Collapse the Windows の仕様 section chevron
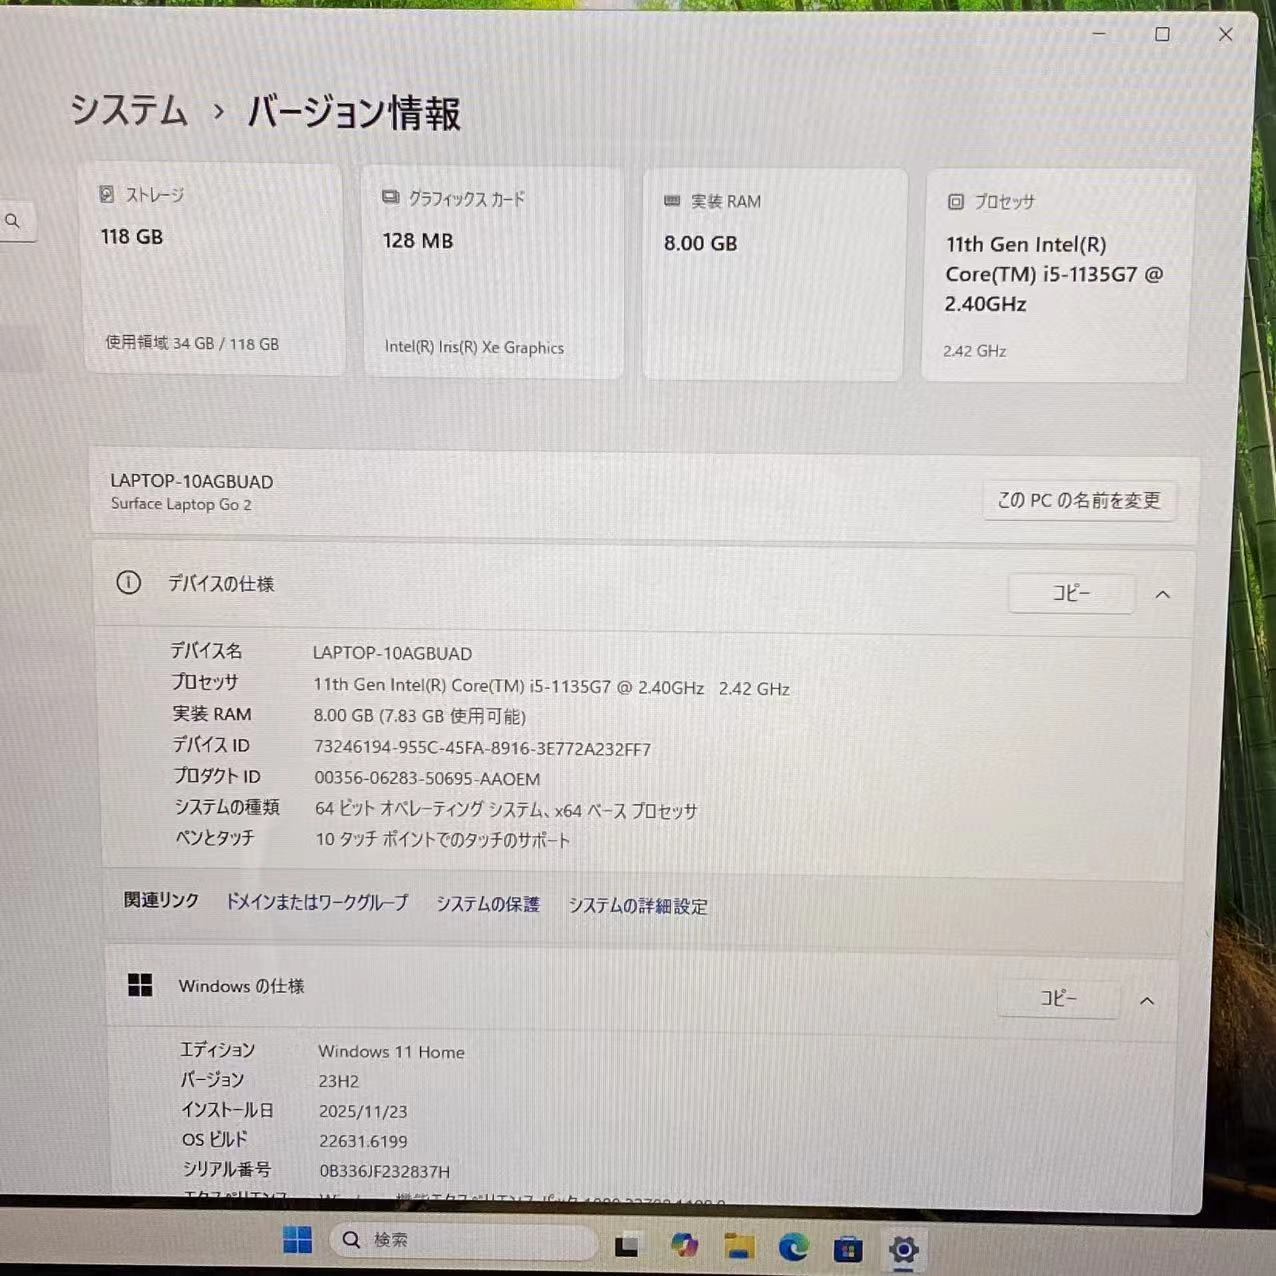1276x1276 pixels. click(1147, 1000)
